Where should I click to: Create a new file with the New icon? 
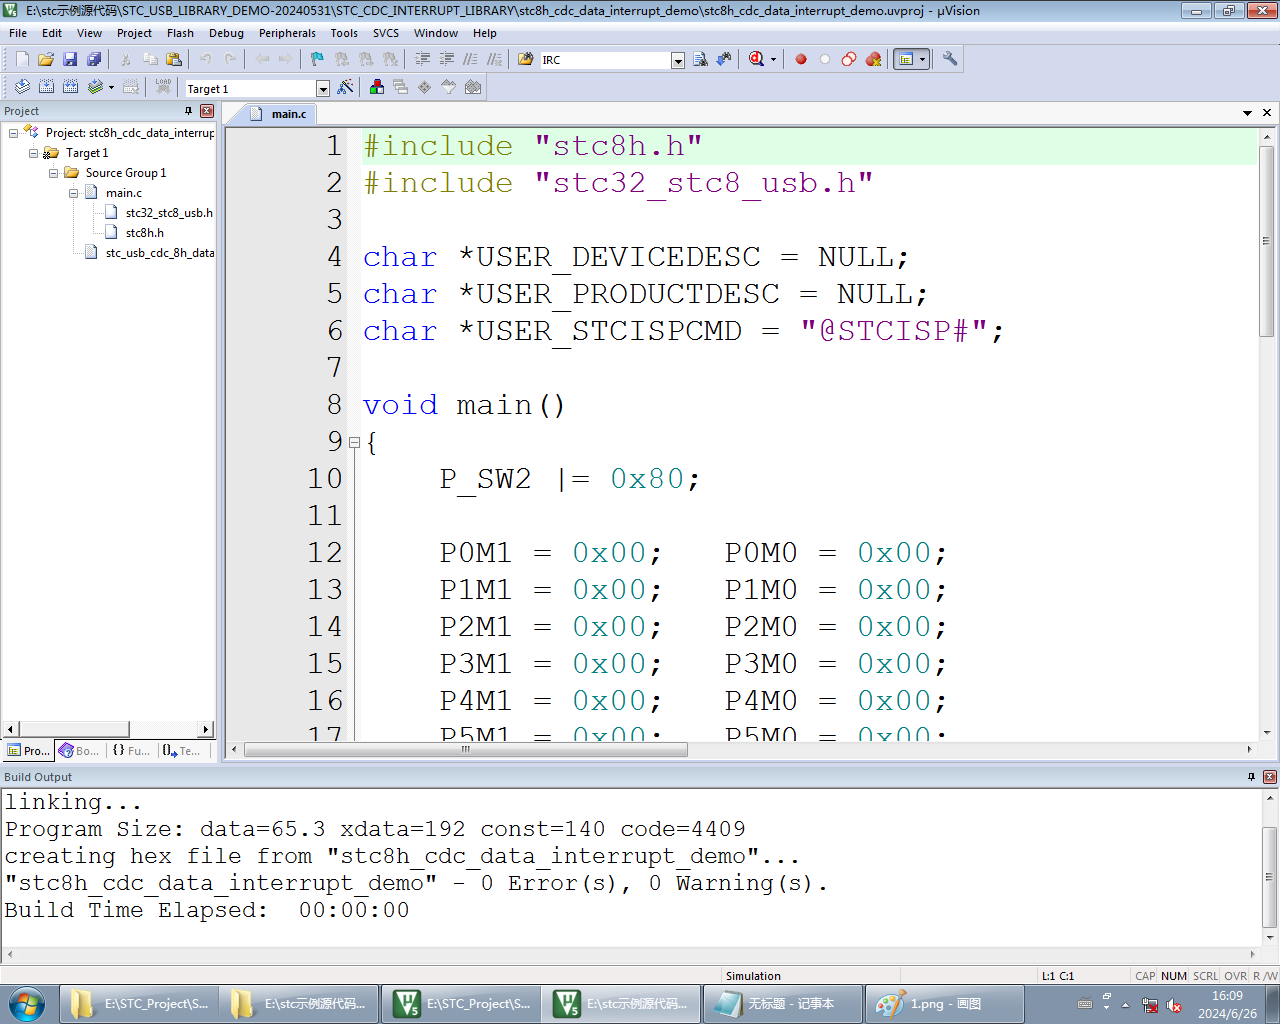click(22, 60)
